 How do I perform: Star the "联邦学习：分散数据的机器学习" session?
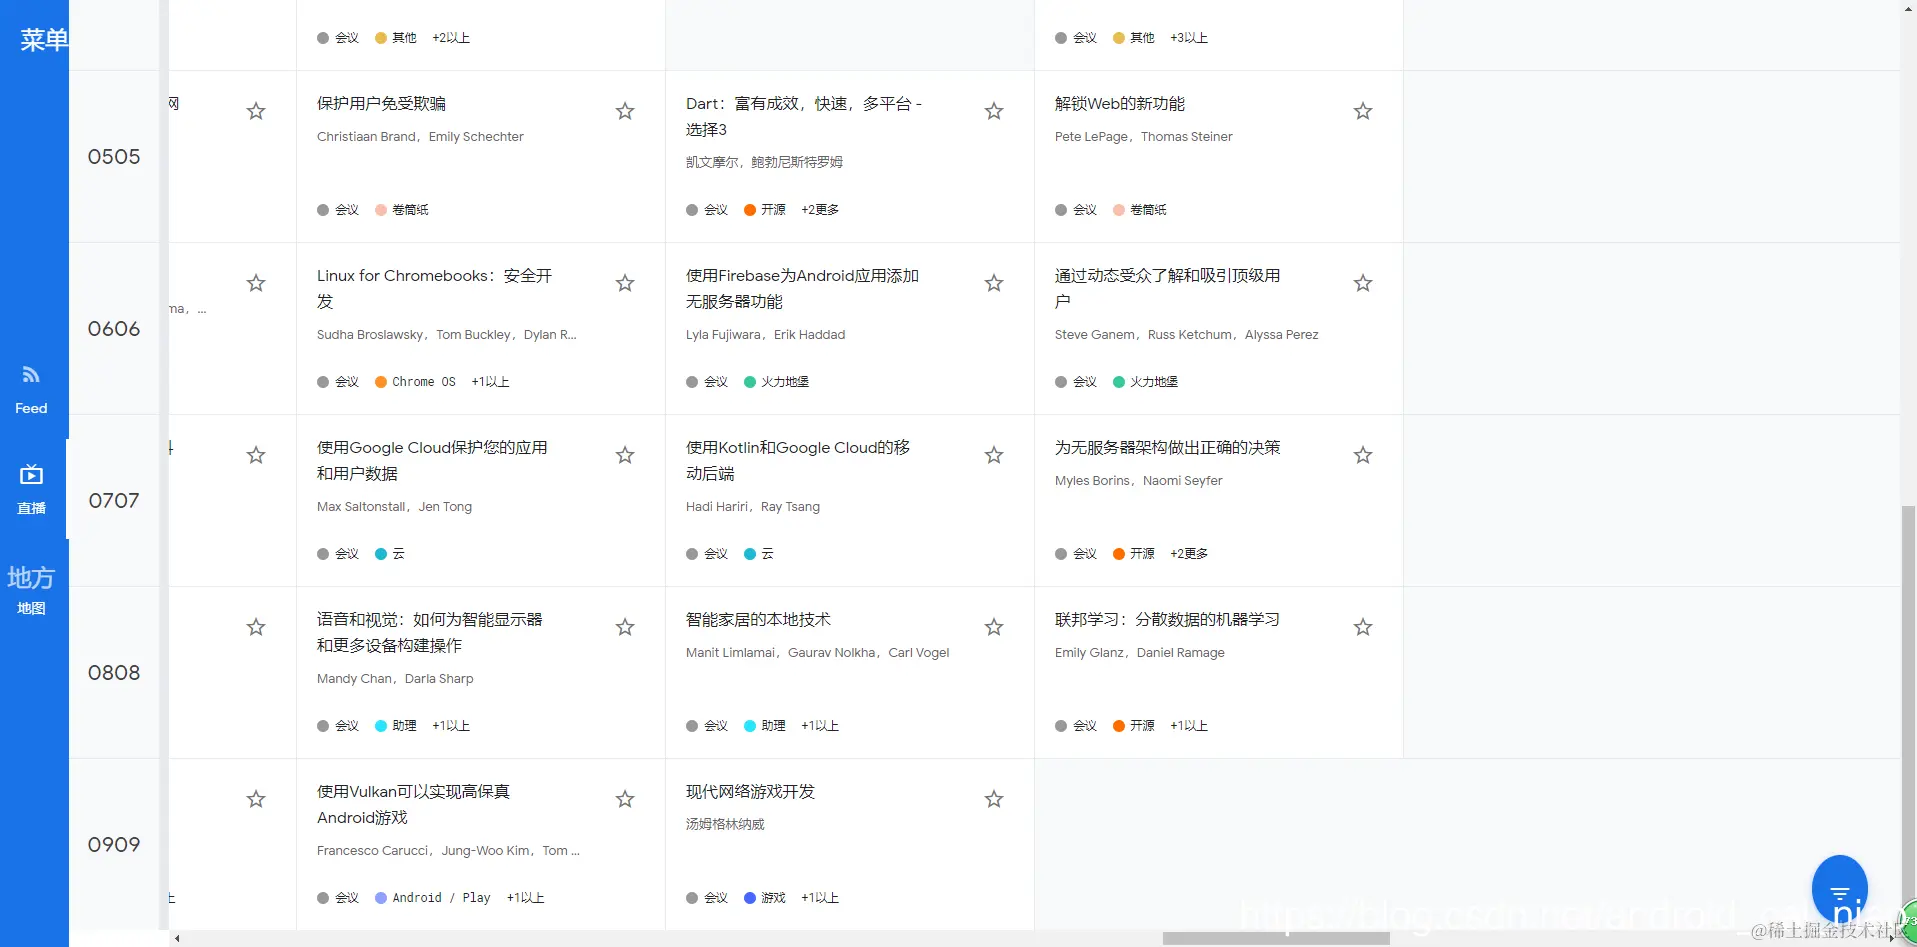pyautogui.click(x=1362, y=627)
